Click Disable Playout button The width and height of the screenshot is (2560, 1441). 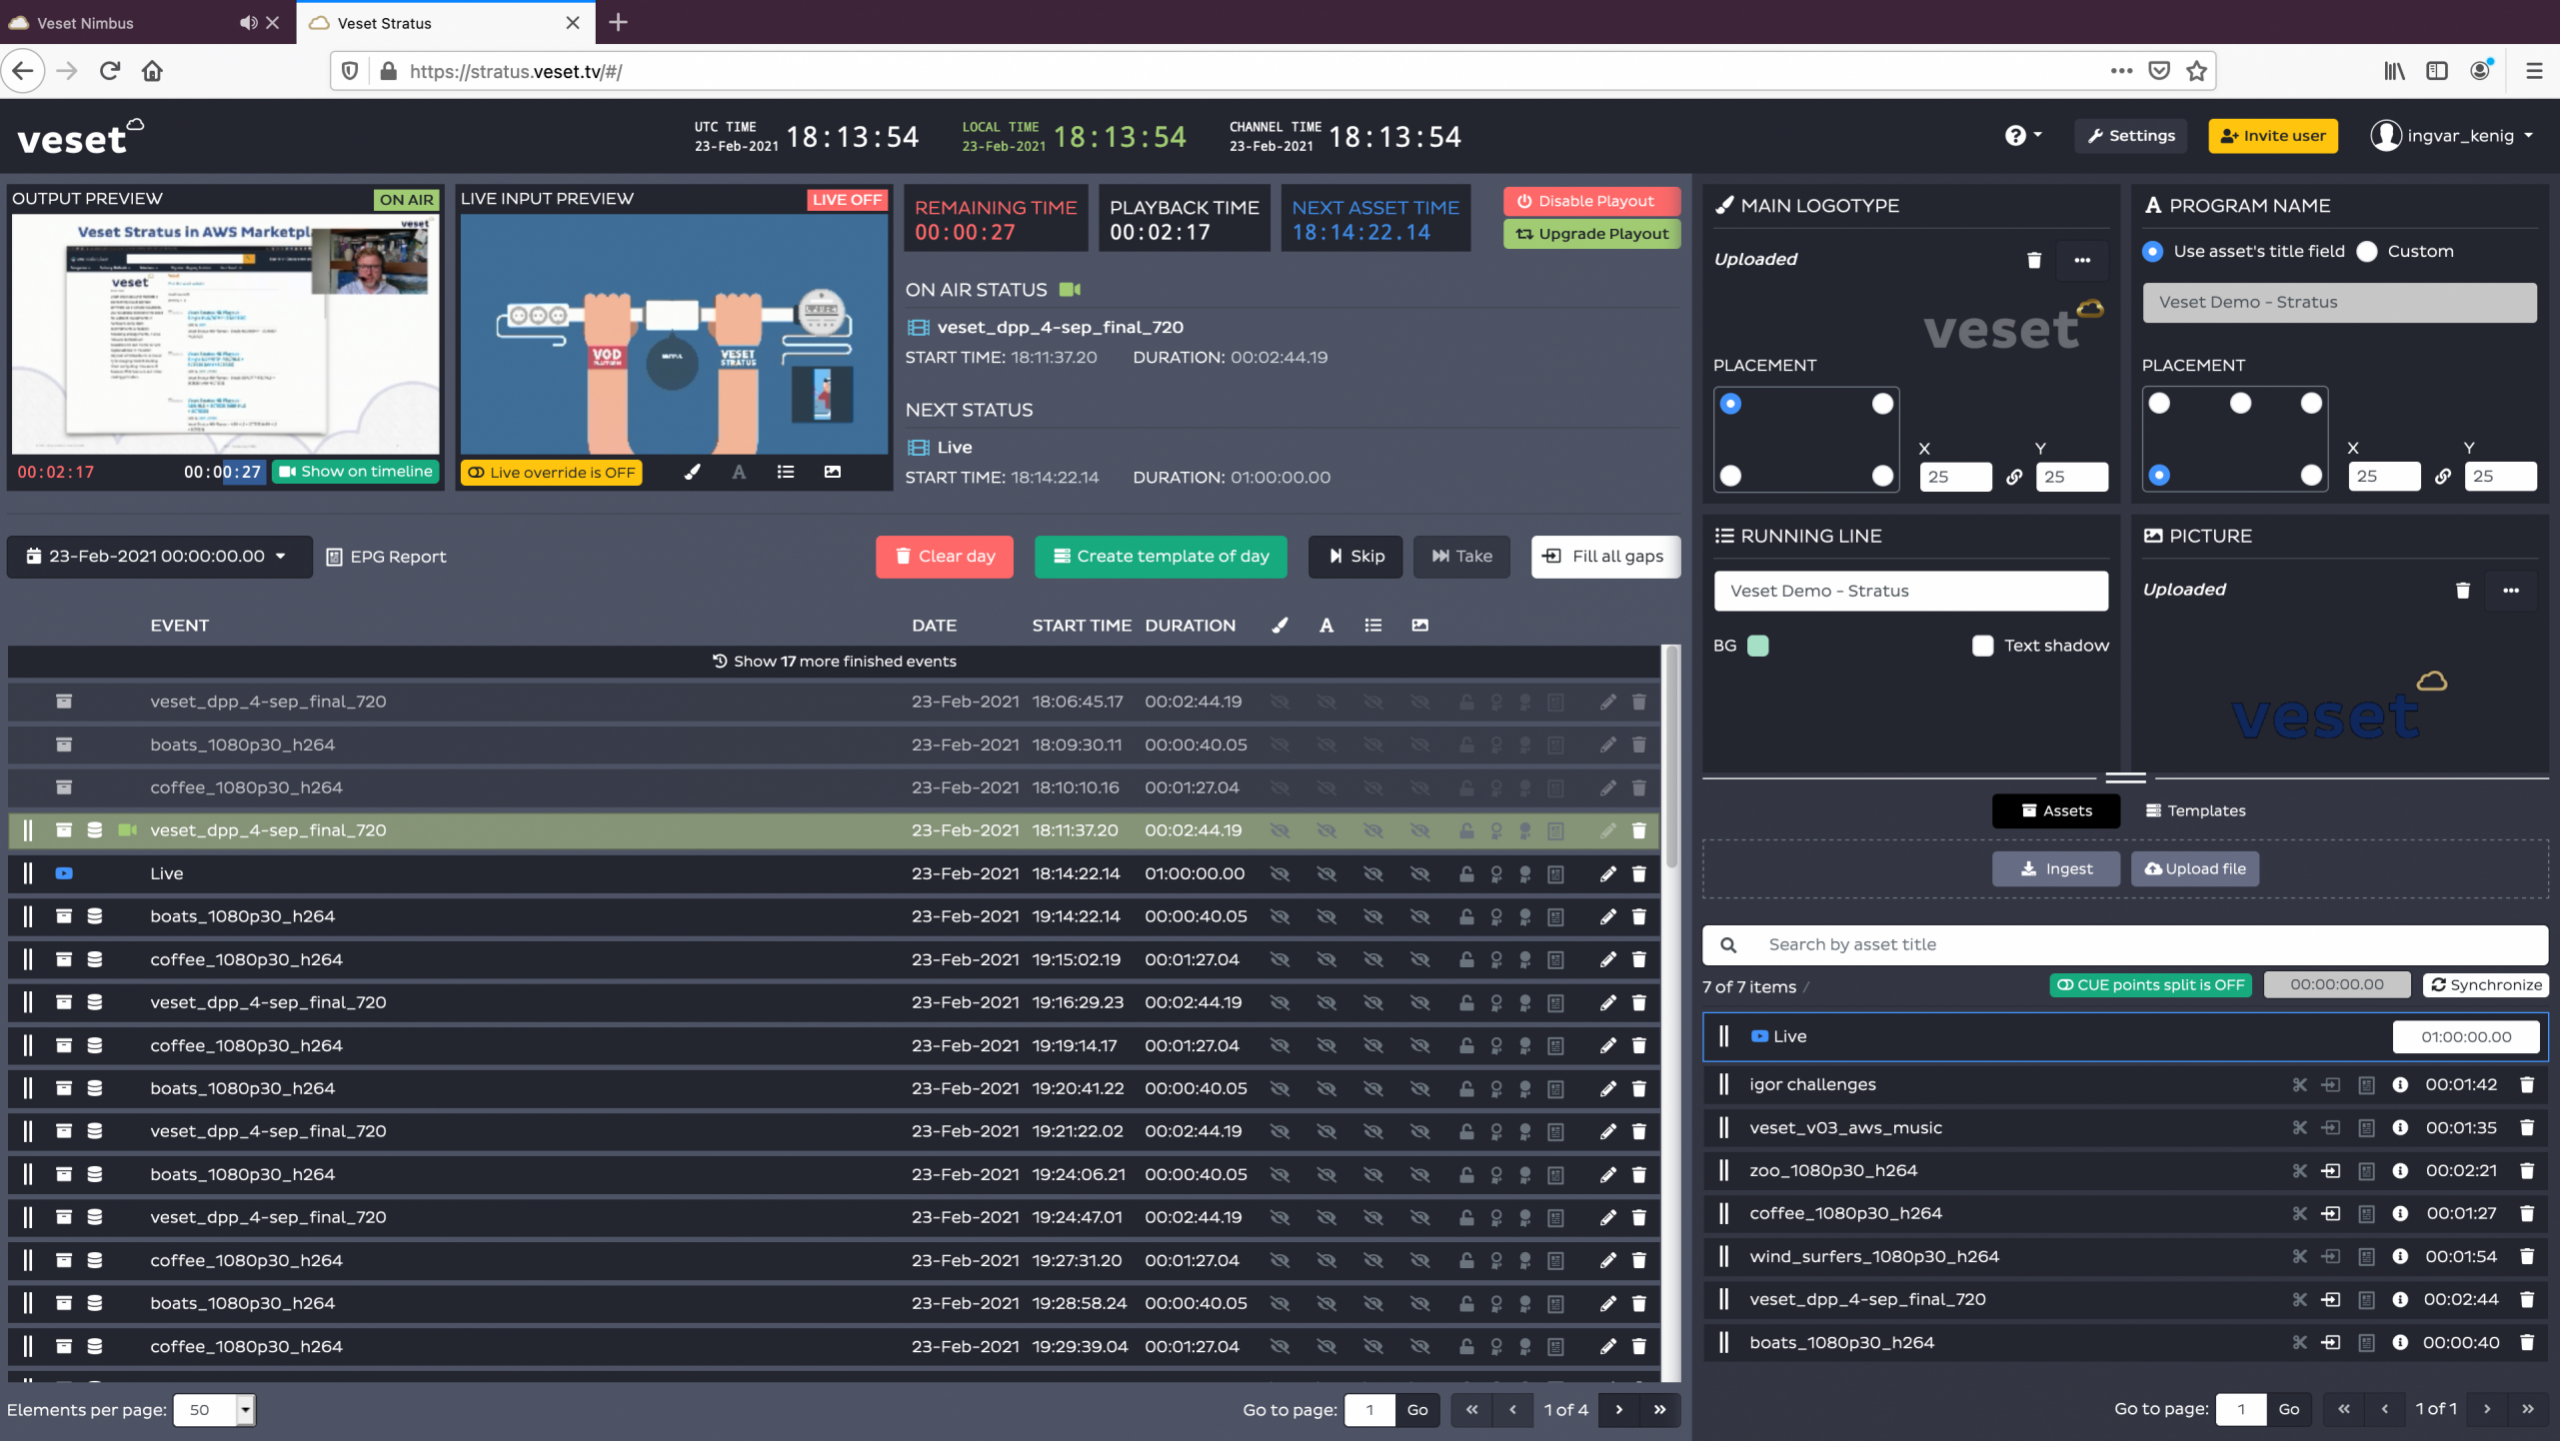[x=1591, y=201]
